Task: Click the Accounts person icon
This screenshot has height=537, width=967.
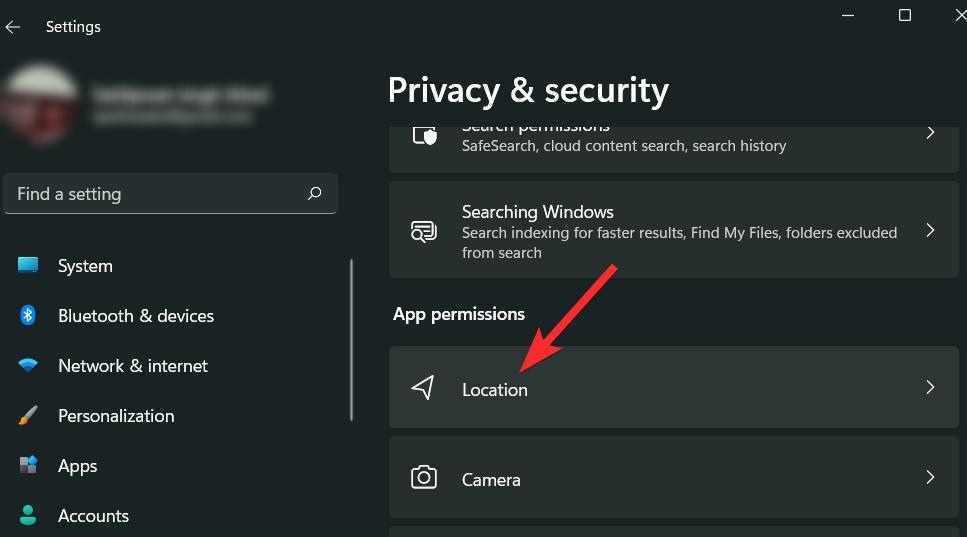Action: [28, 516]
